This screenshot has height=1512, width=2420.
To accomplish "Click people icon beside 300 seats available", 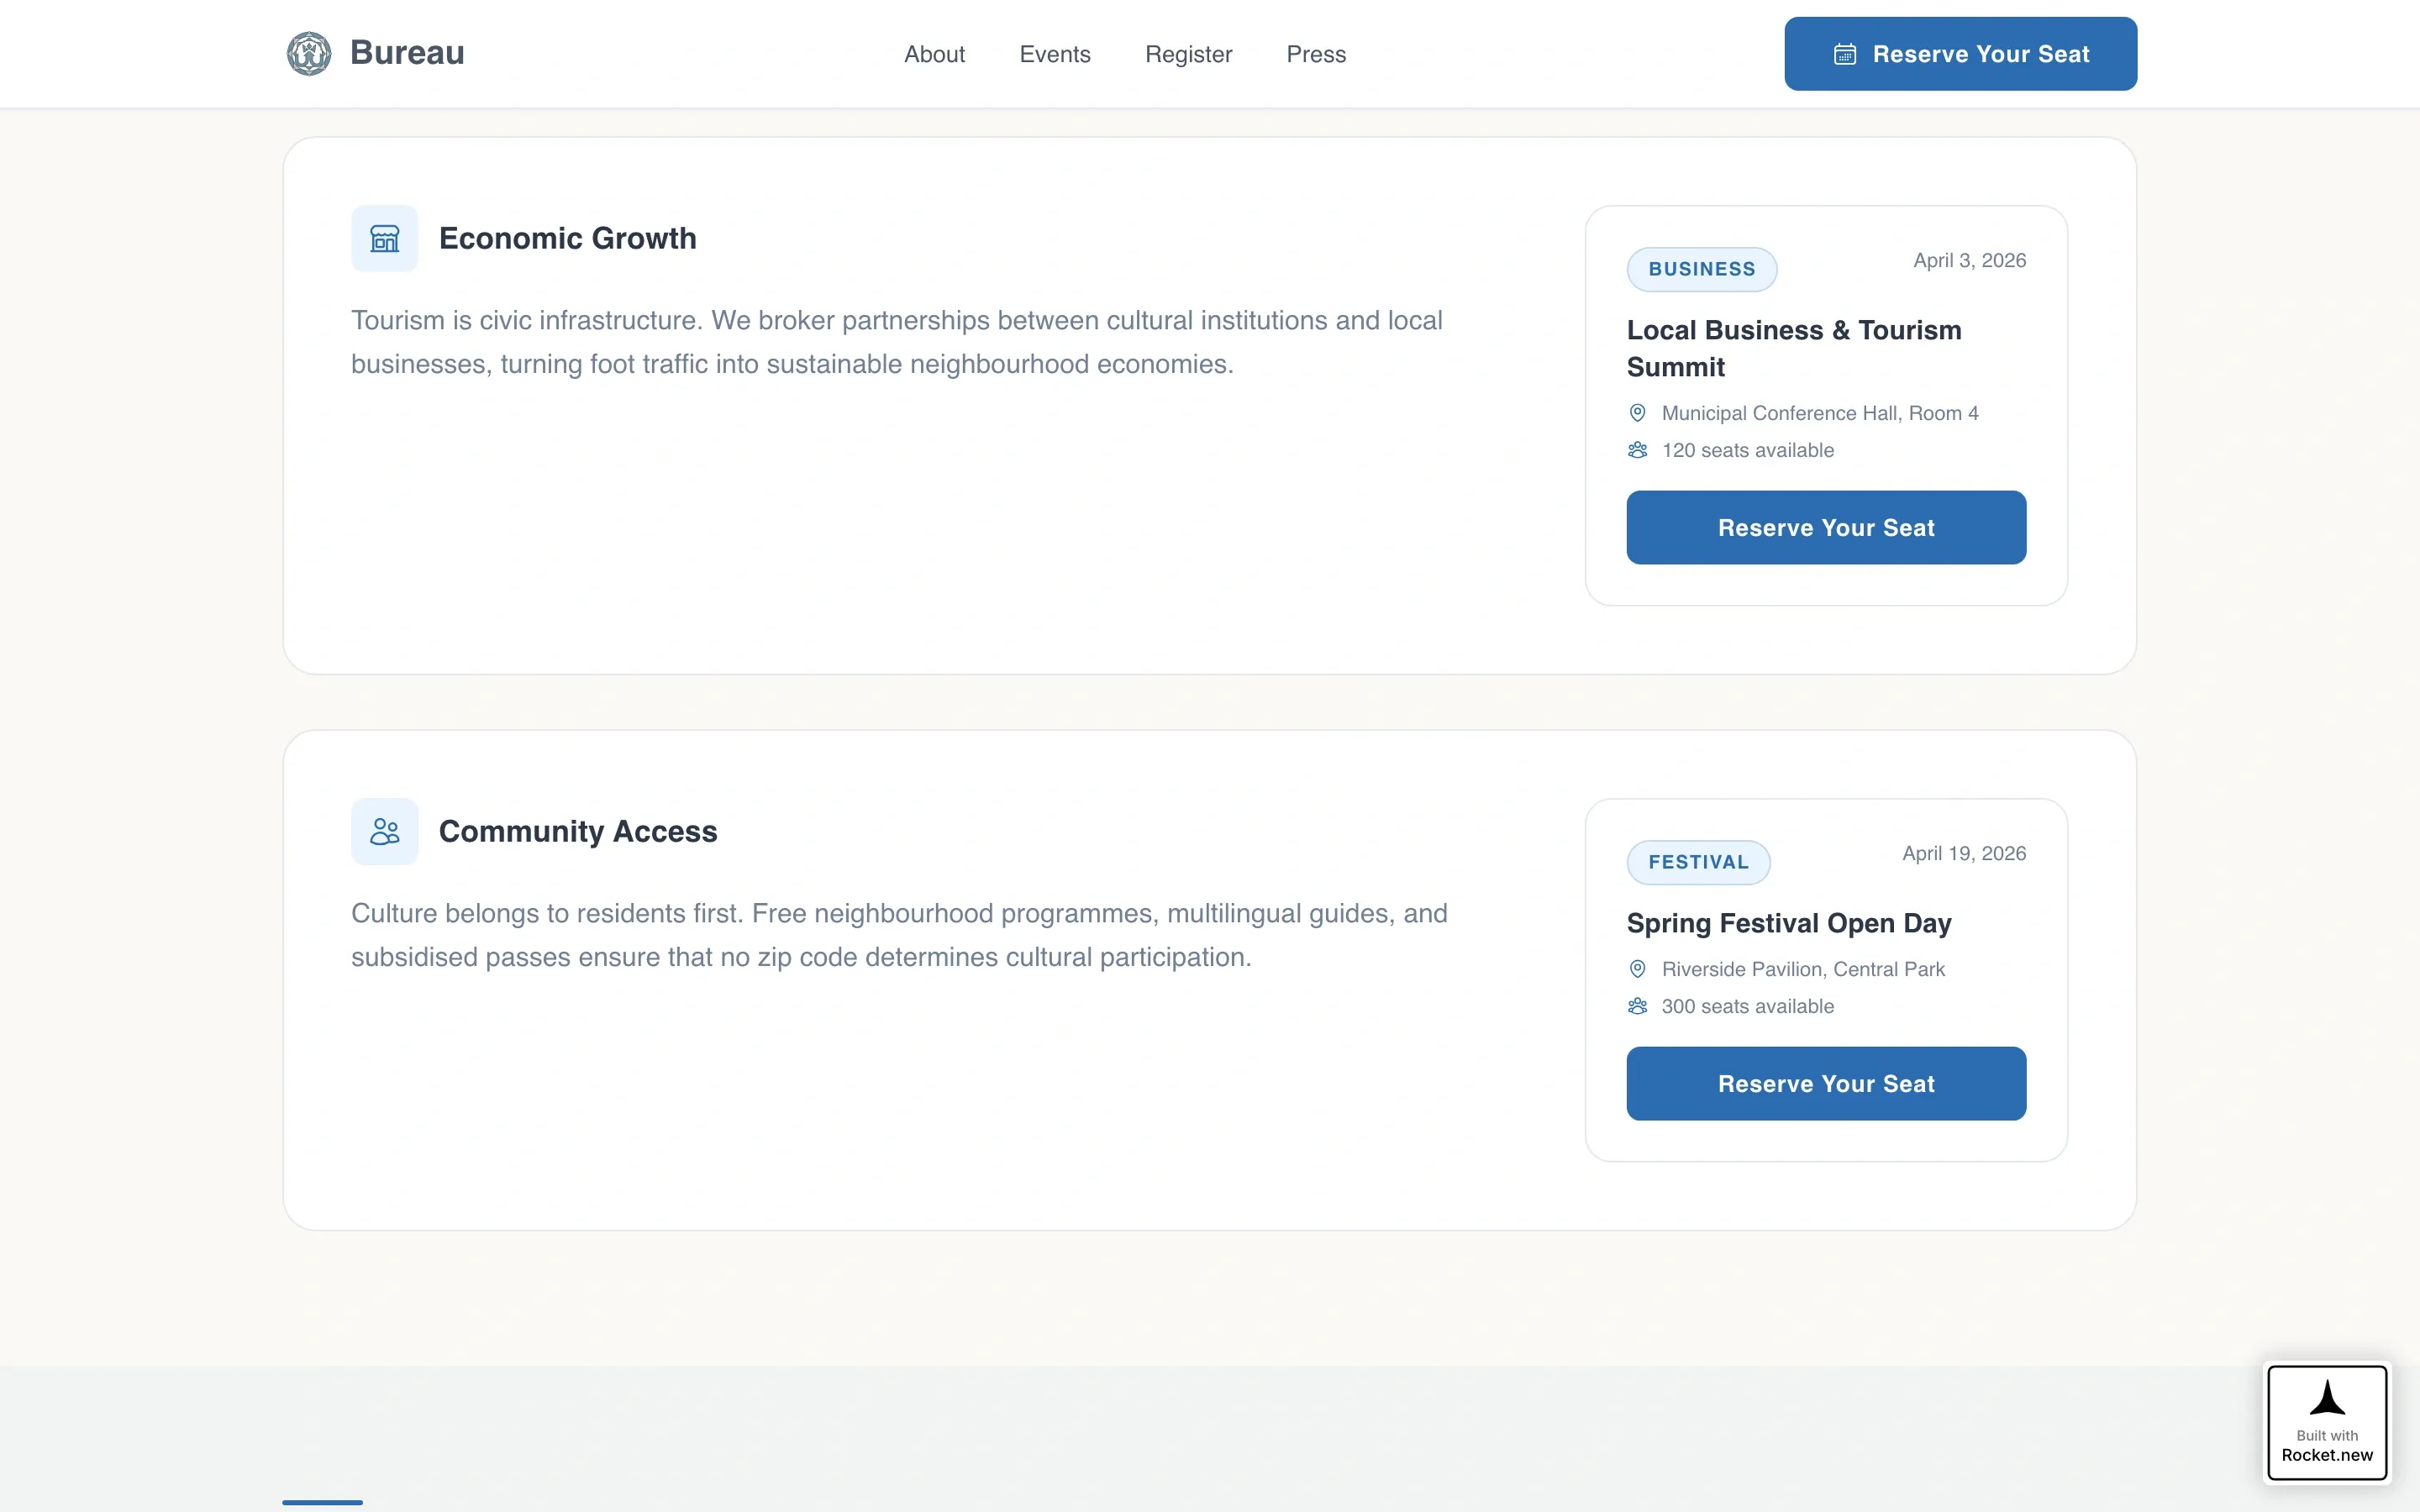I will [1637, 1006].
